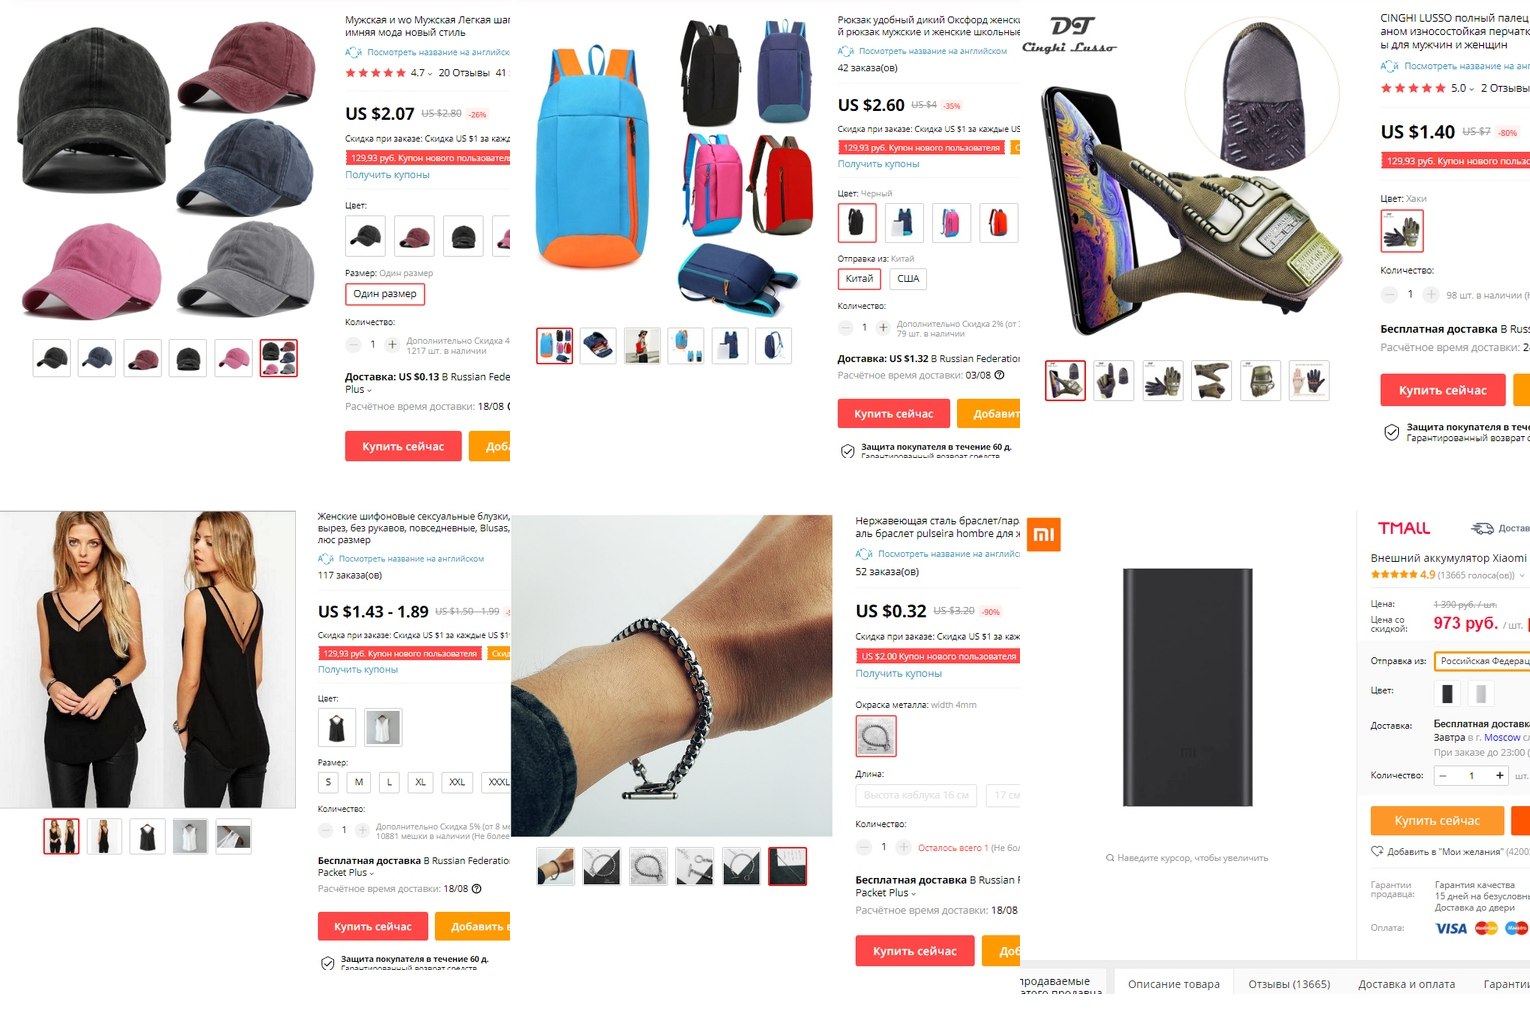Open the Доставка и оплата tab

(x=1406, y=984)
